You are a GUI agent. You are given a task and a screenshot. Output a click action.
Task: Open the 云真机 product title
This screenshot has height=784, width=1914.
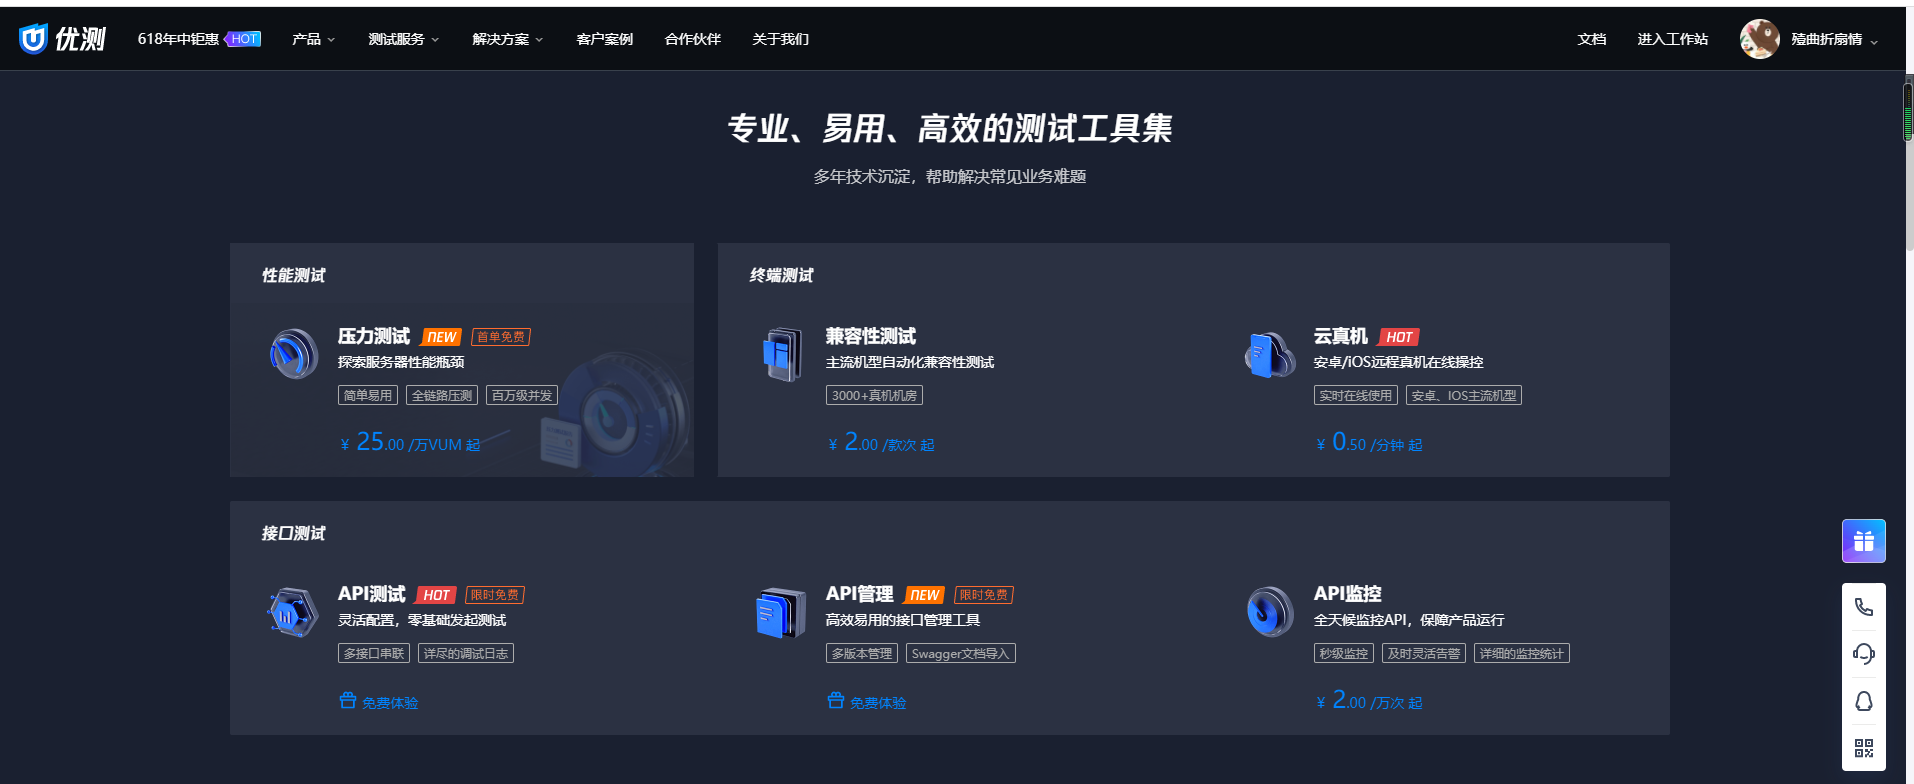click(x=1341, y=336)
